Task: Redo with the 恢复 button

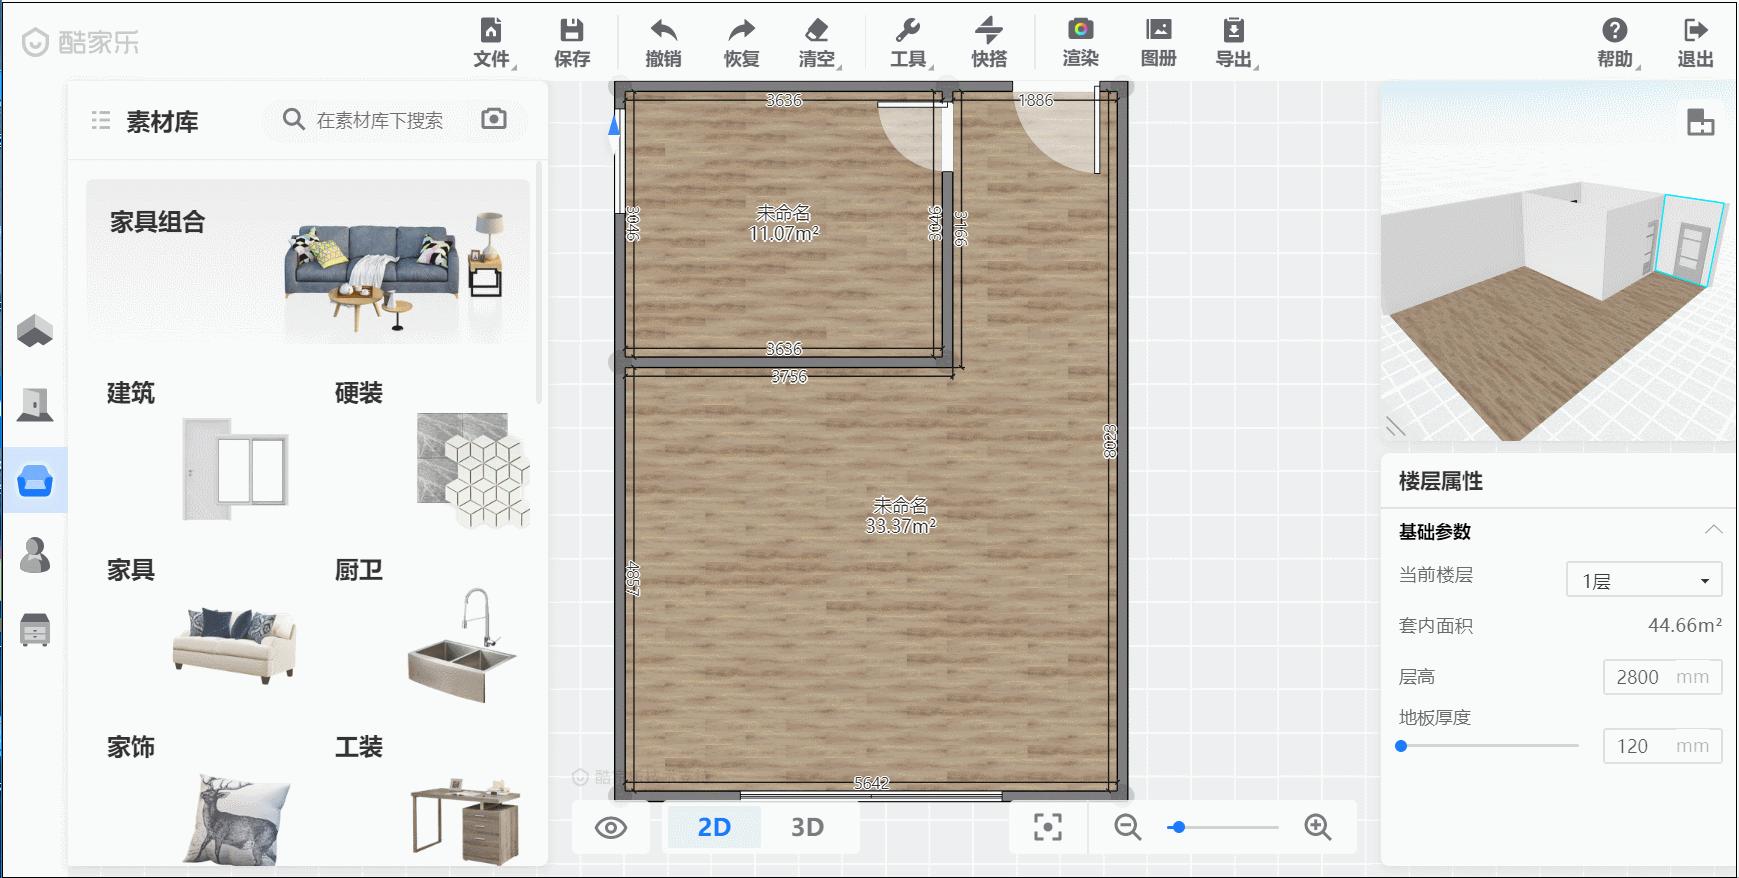Action: tap(741, 43)
